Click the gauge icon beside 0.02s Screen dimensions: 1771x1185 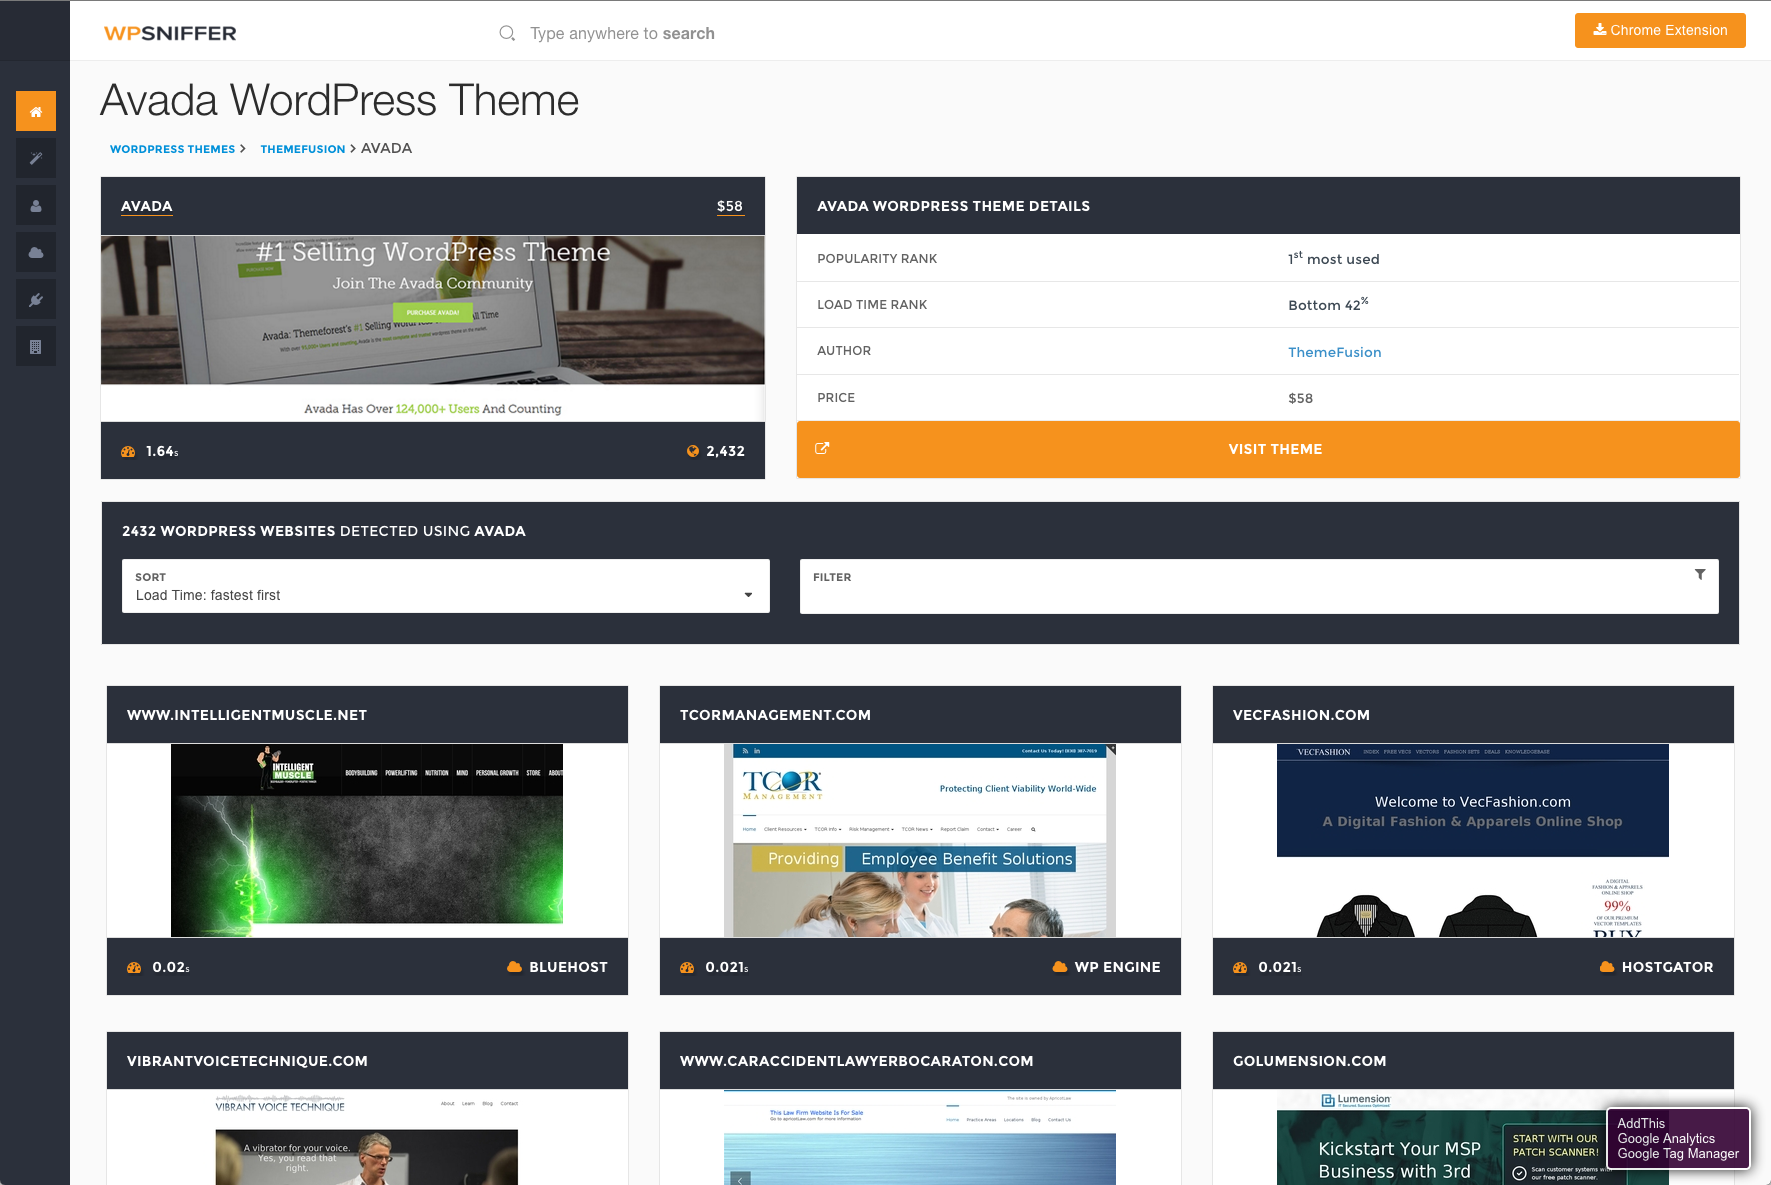(x=134, y=967)
